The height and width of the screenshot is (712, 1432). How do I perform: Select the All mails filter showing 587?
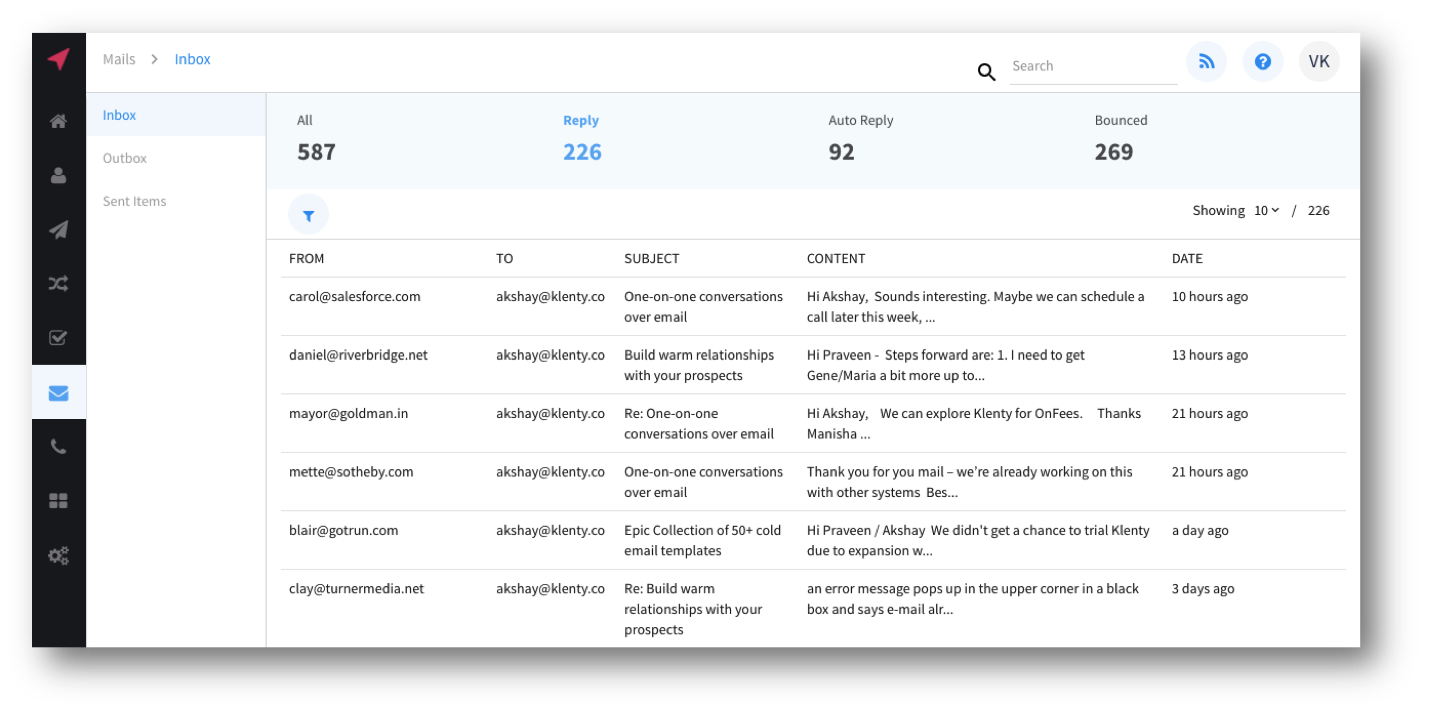316,137
